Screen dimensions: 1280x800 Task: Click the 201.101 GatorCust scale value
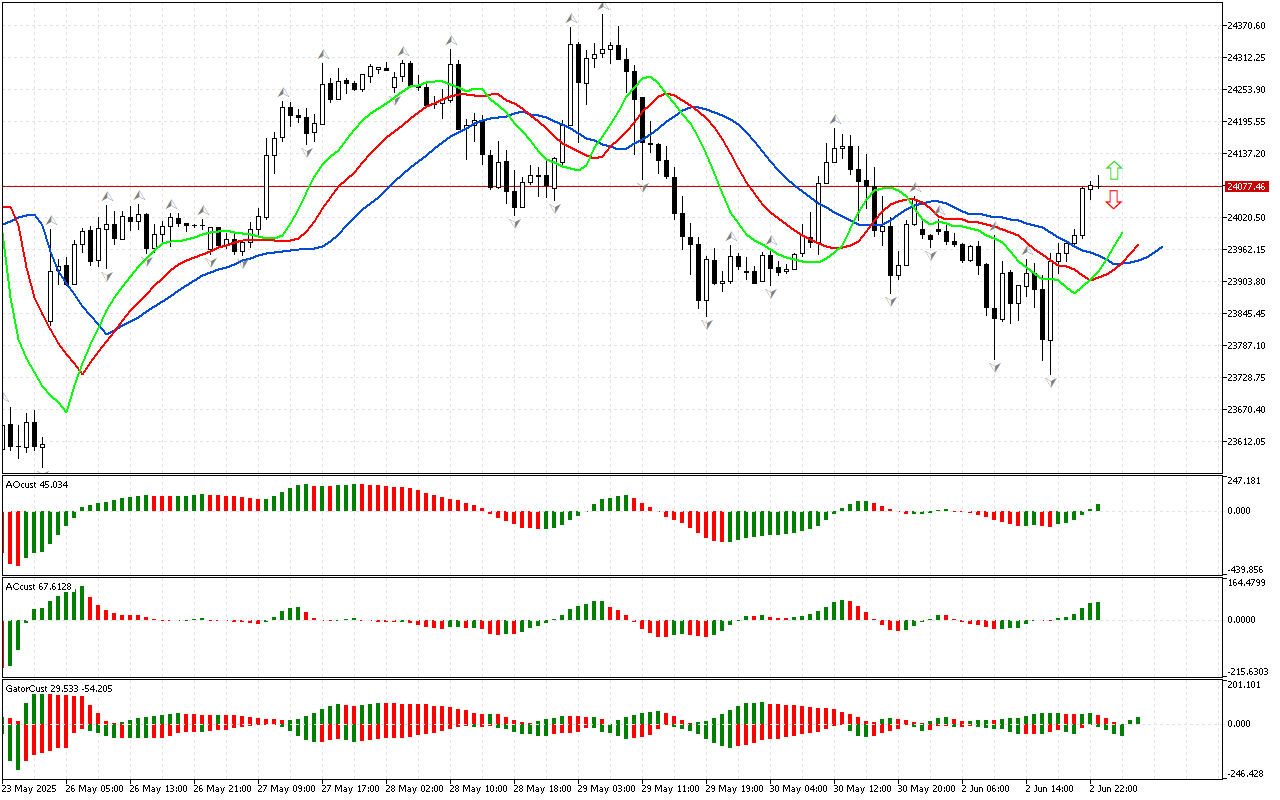click(x=1244, y=684)
